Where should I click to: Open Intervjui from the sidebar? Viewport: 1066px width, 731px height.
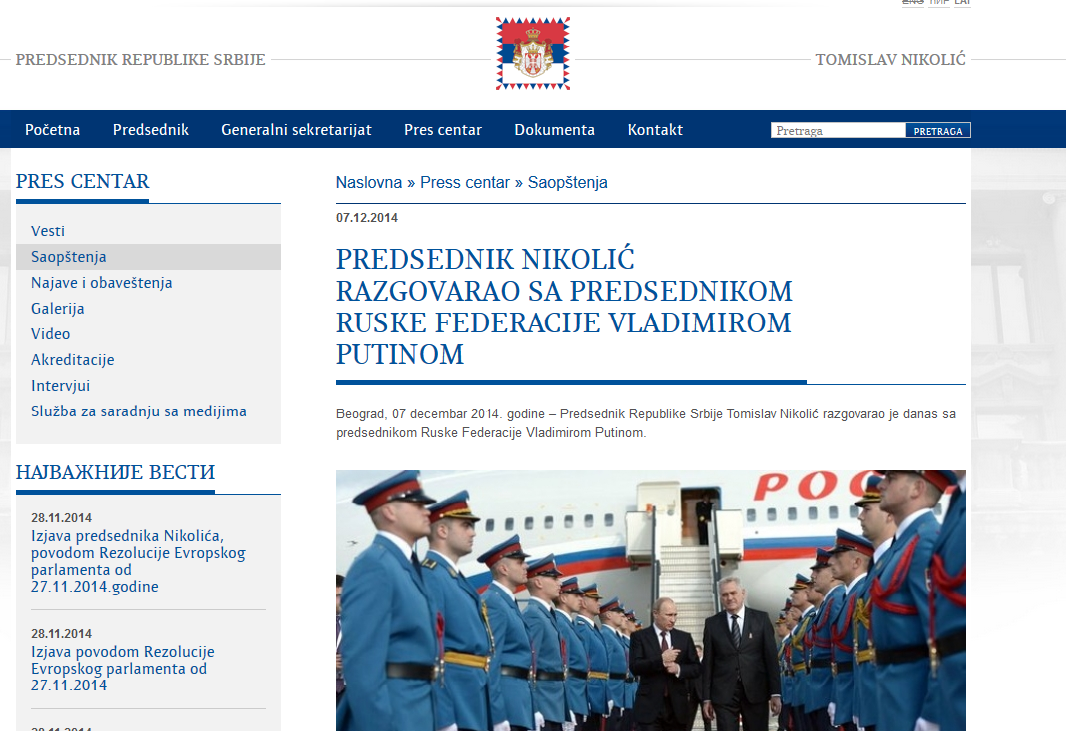[61, 386]
